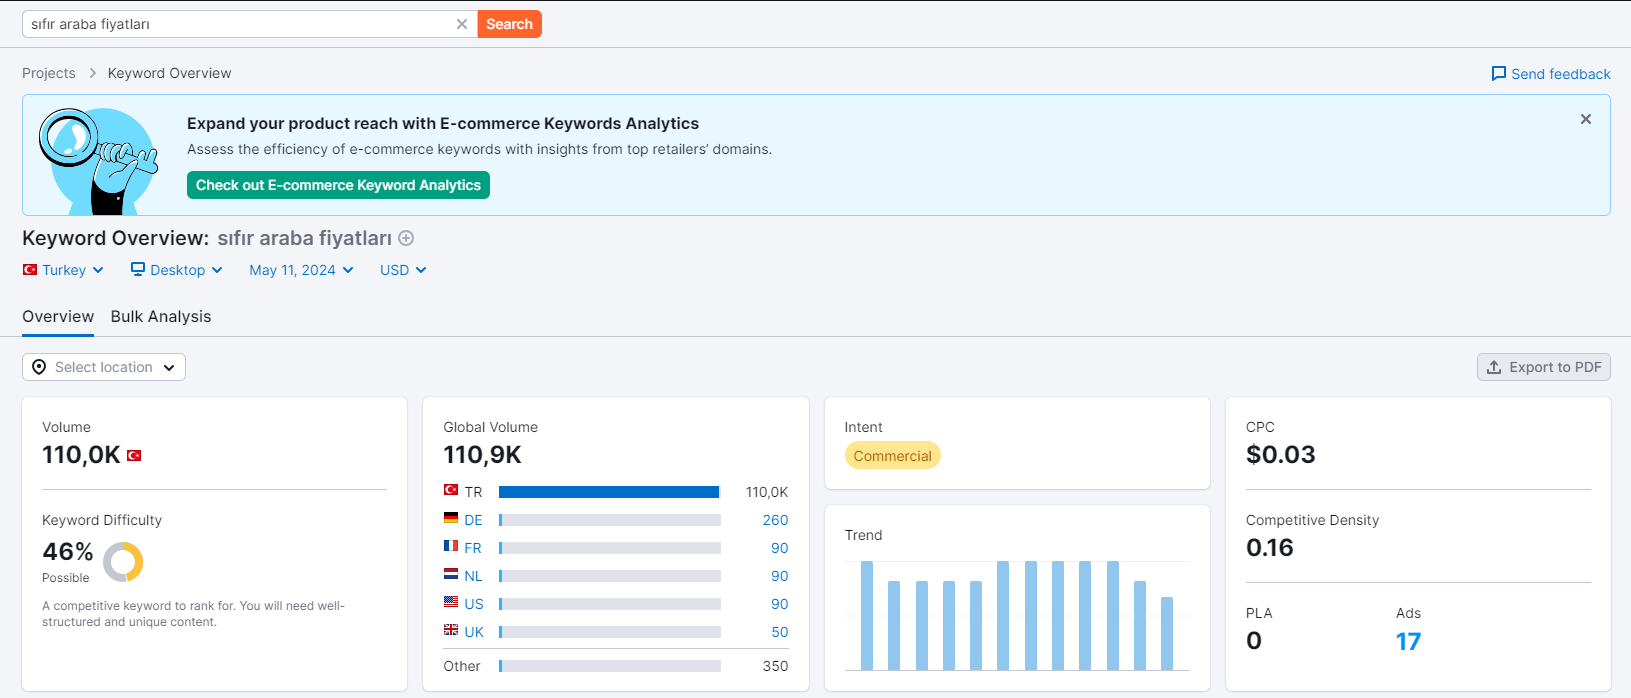Click the orange Search button
The width and height of the screenshot is (1631, 698).
click(509, 24)
